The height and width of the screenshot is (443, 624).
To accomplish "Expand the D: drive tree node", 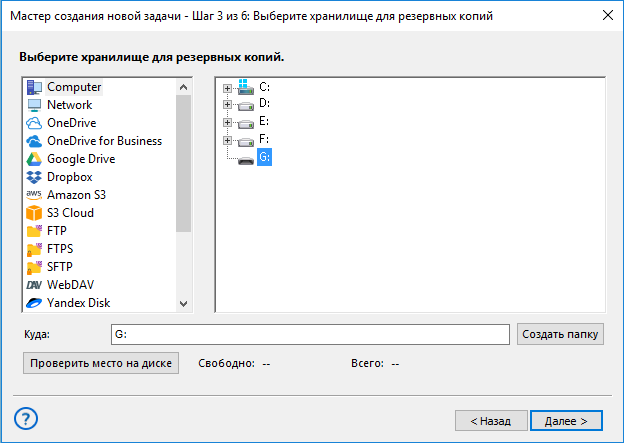I will point(228,105).
